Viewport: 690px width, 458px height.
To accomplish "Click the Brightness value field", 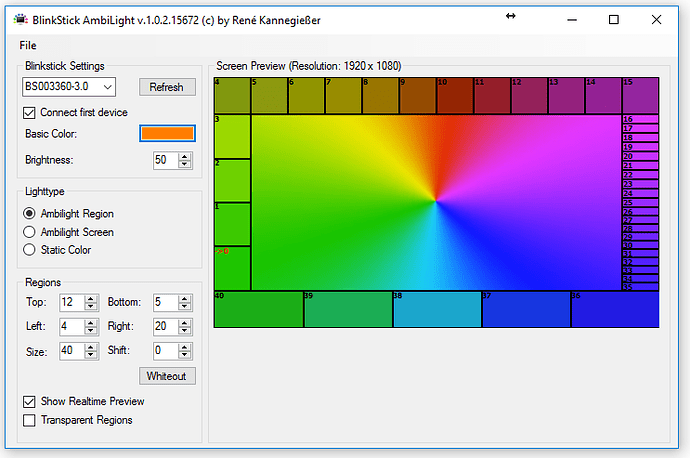I will click(x=166, y=160).
